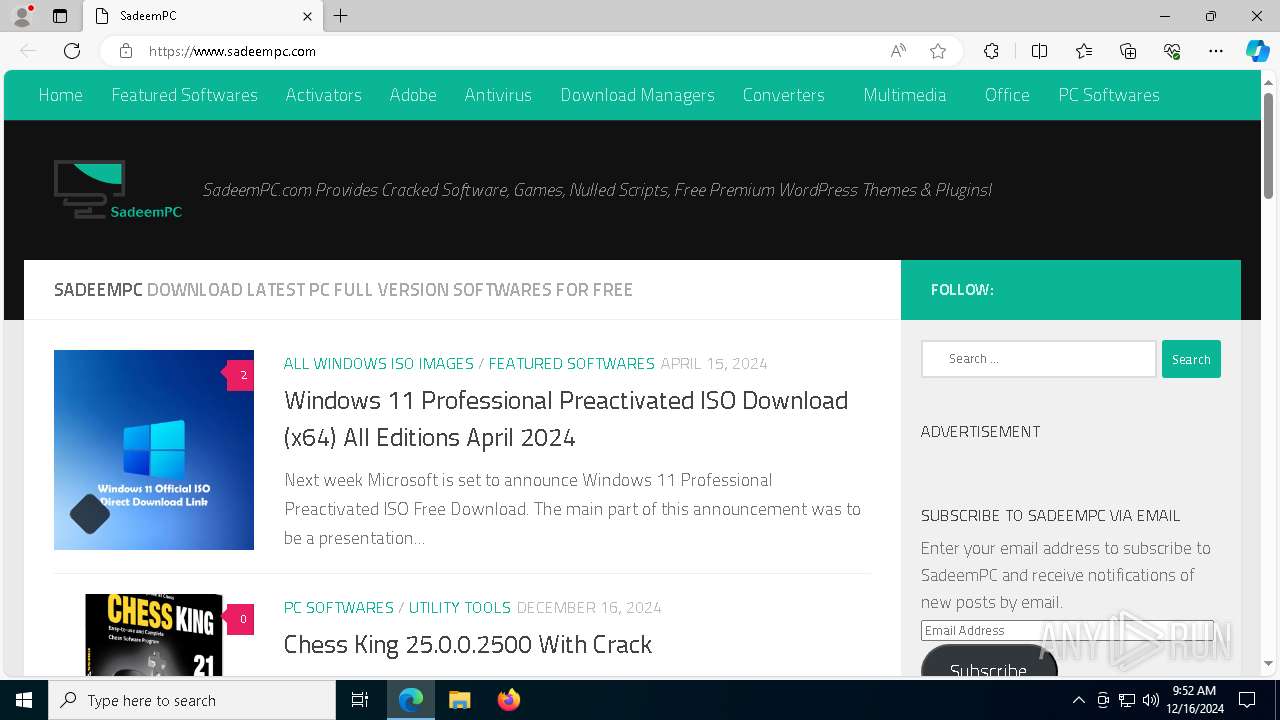1280x720 pixels.
Task: Open PC Softwares menu item
Action: tap(1109, 95)
